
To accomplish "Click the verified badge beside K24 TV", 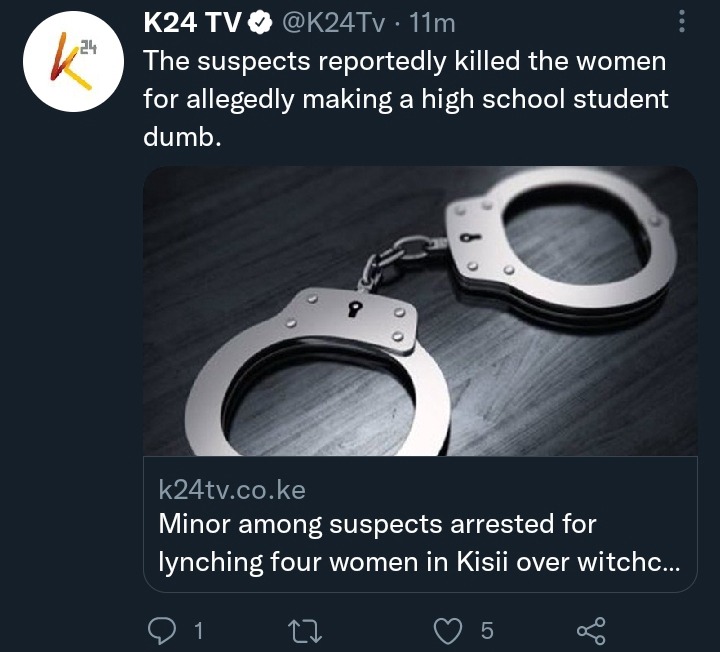I will (x=261, y=23).
